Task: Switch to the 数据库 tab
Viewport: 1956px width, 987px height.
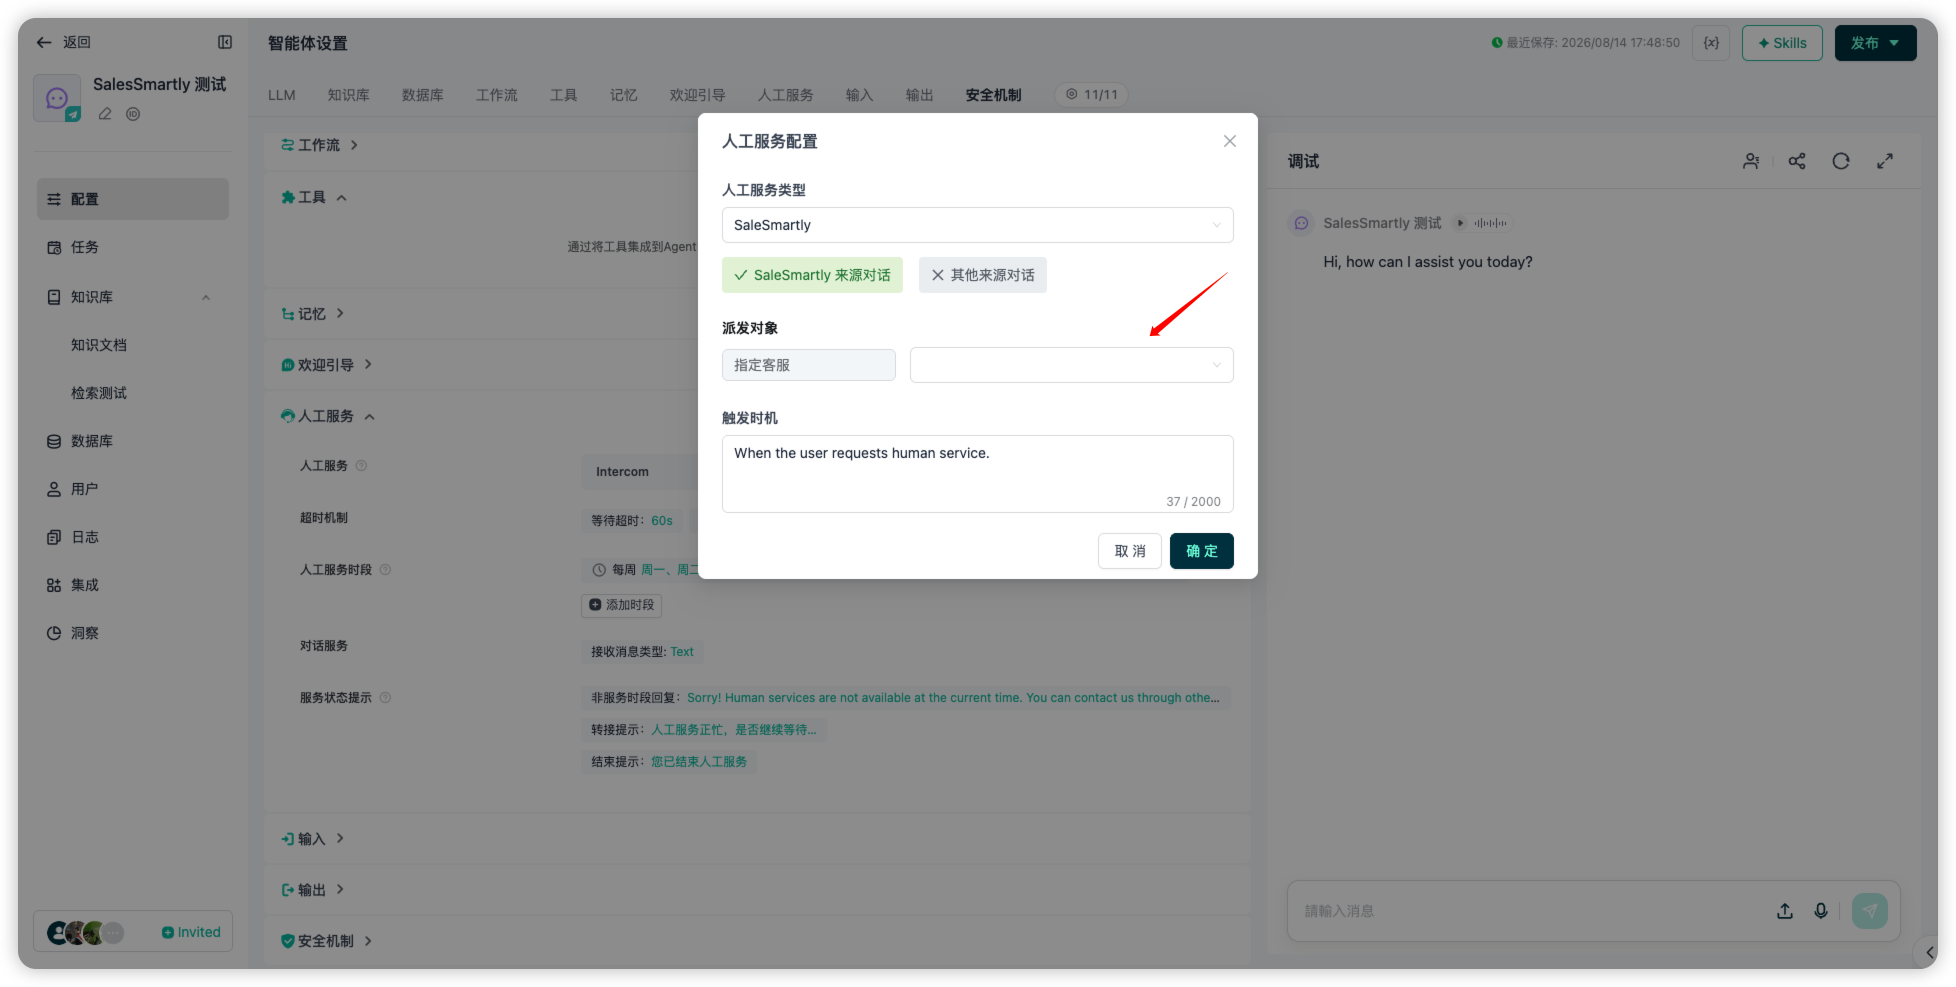Action: (x=423, y=95)
